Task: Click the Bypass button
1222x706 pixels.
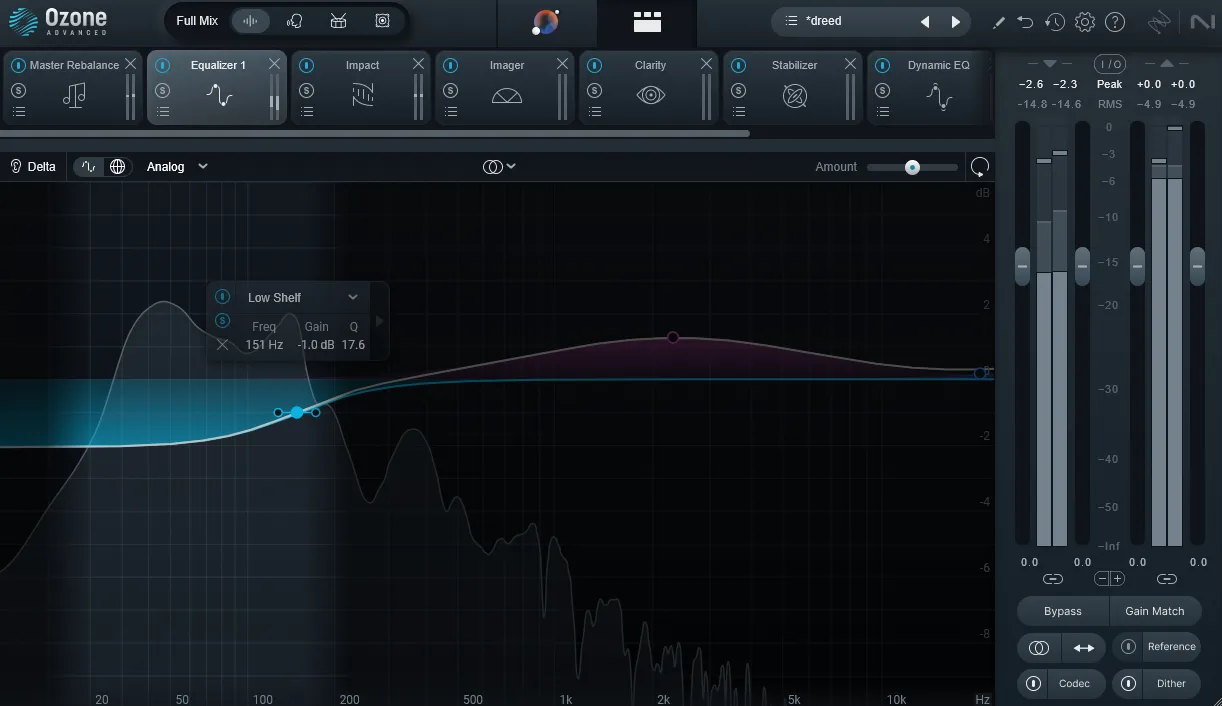Action: click(1063, 611)
